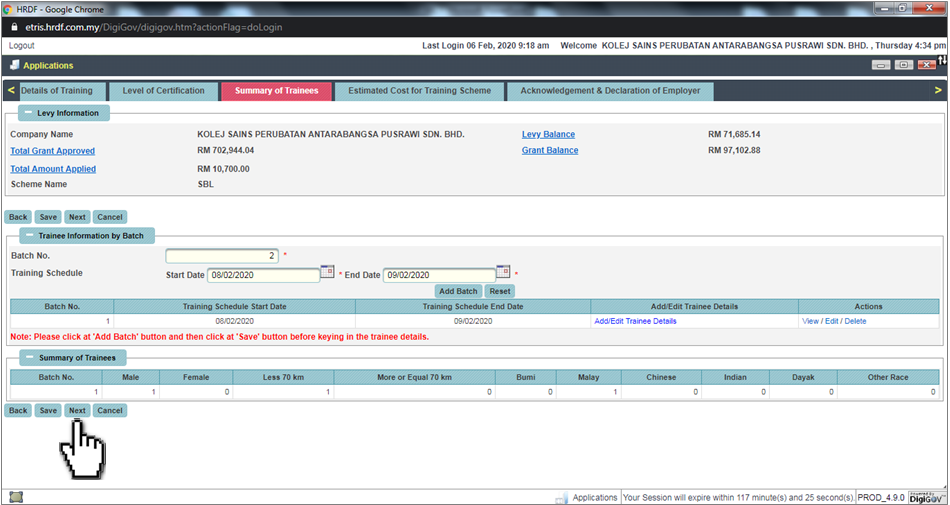
Task: Click the Dayak column header
Action: tap(803, 377)
